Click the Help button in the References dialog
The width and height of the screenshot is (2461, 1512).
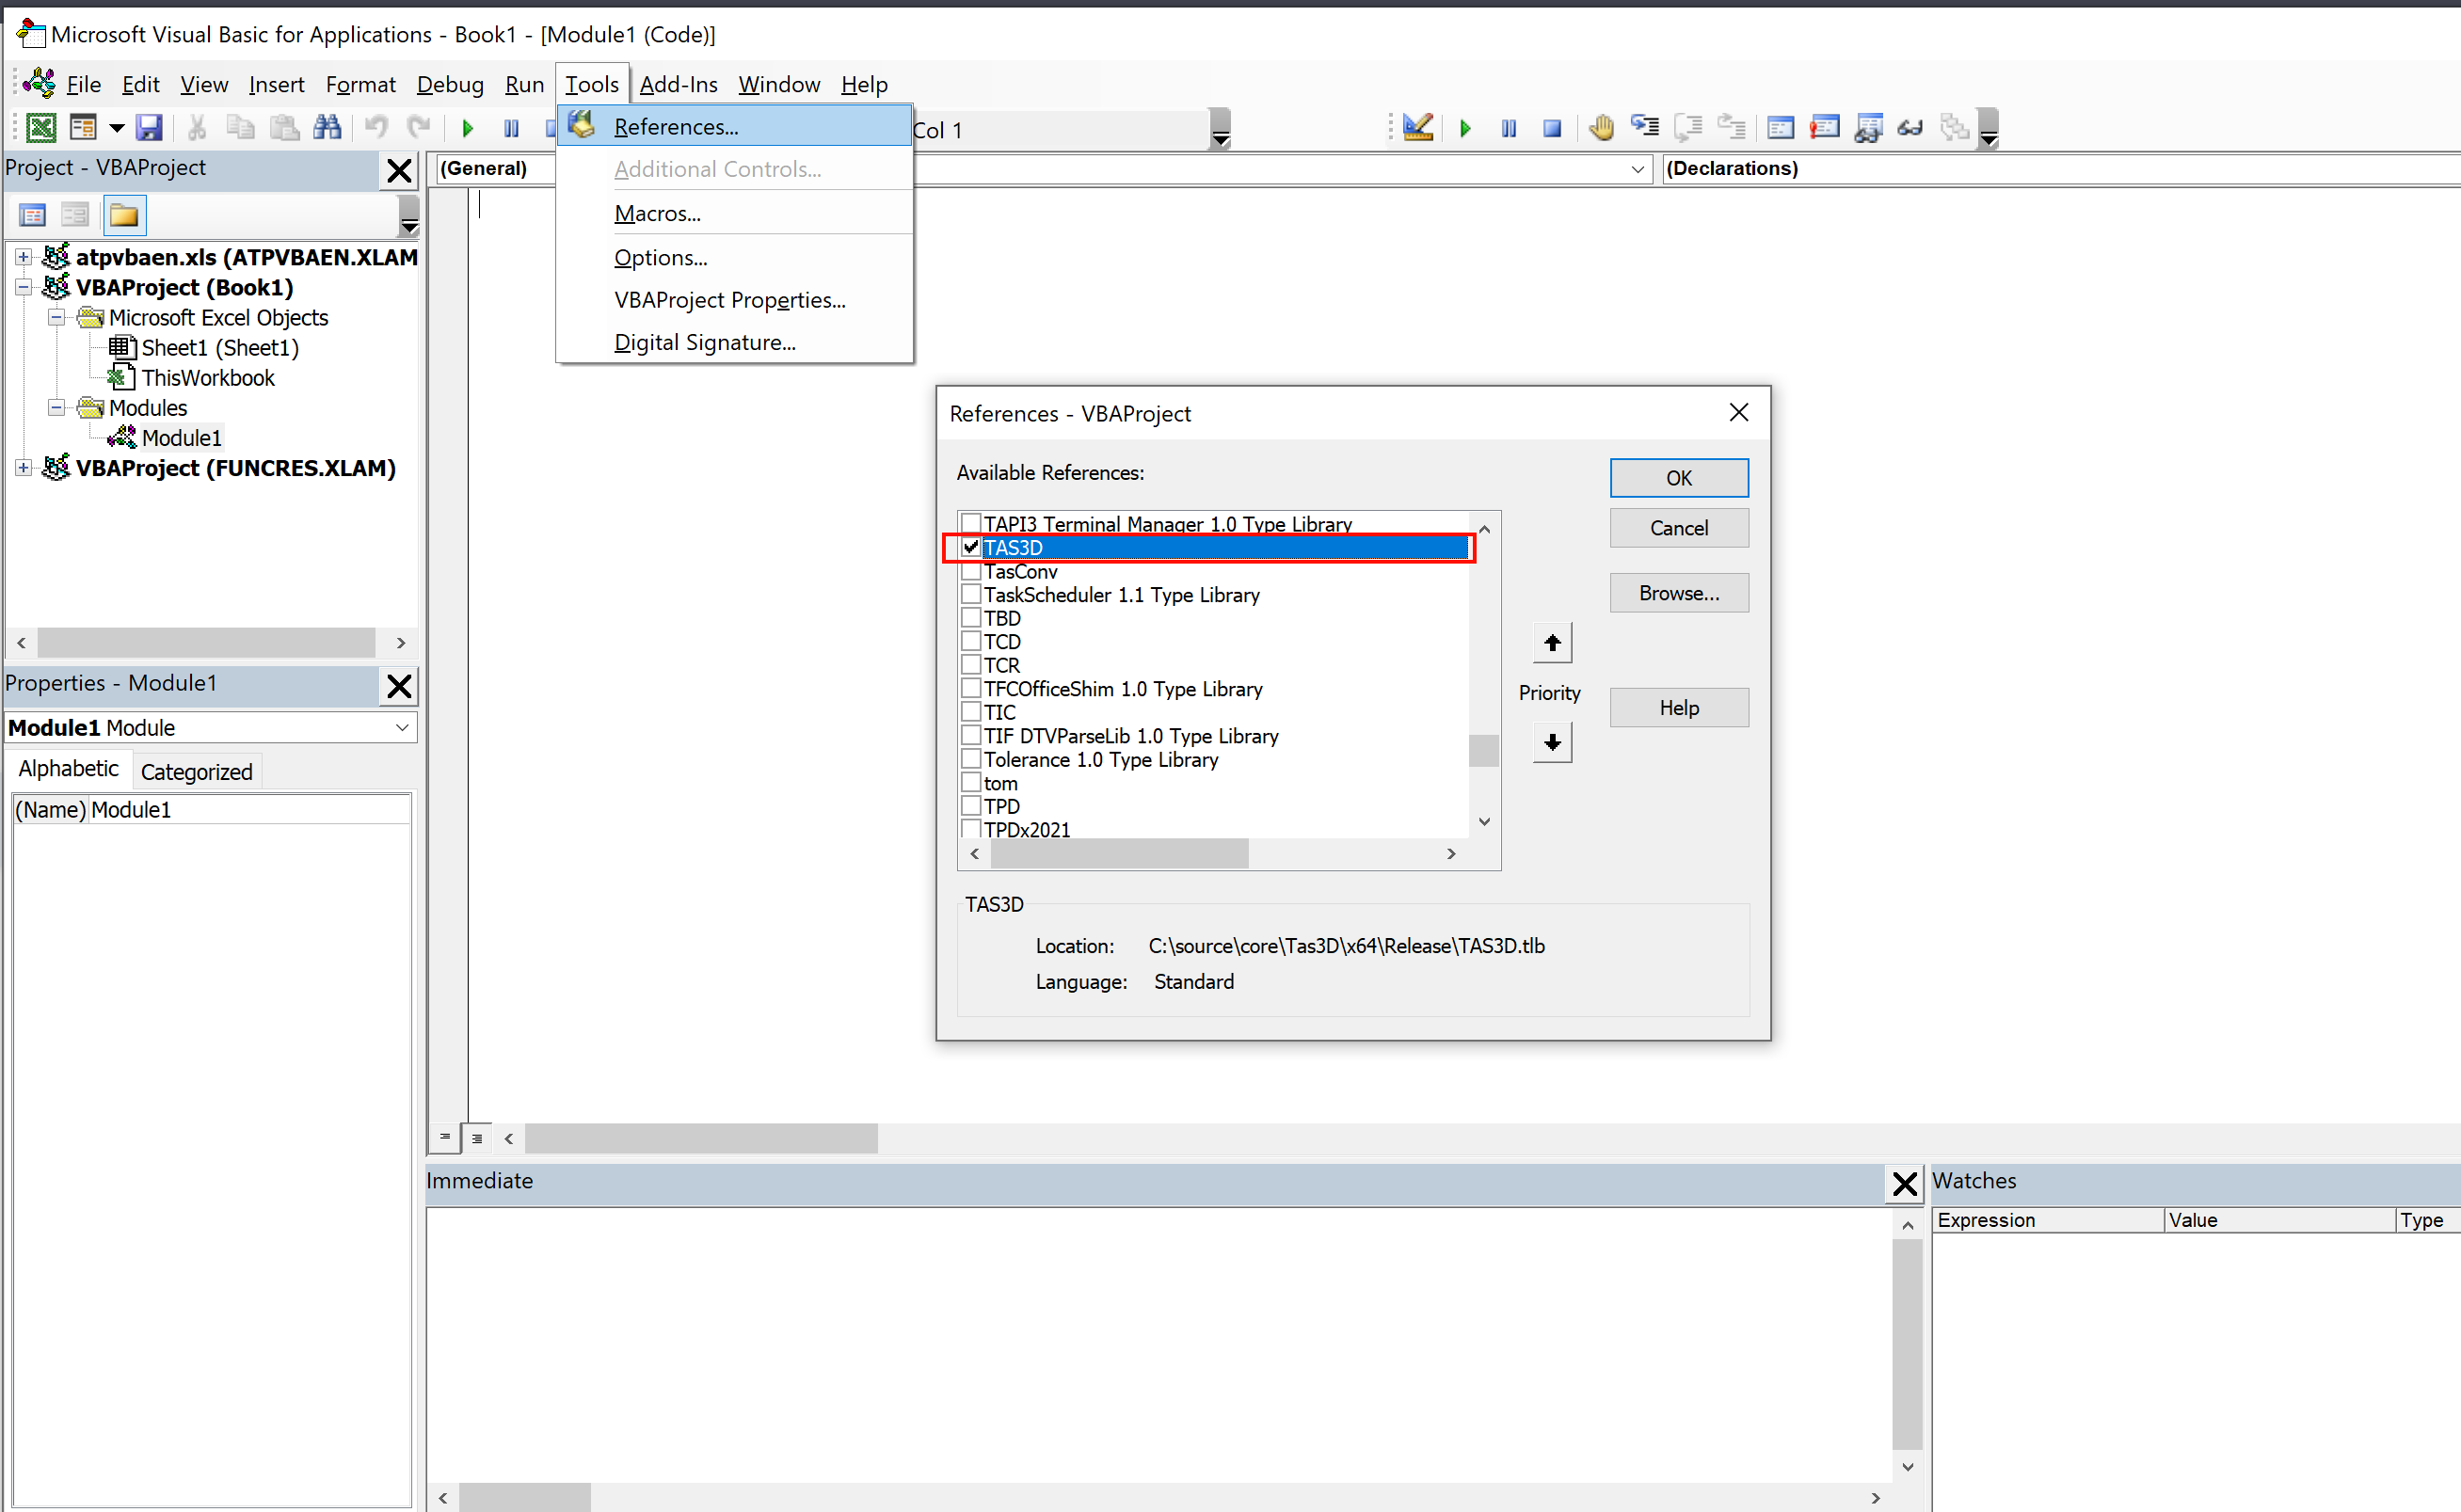(x=1678, y=708)
